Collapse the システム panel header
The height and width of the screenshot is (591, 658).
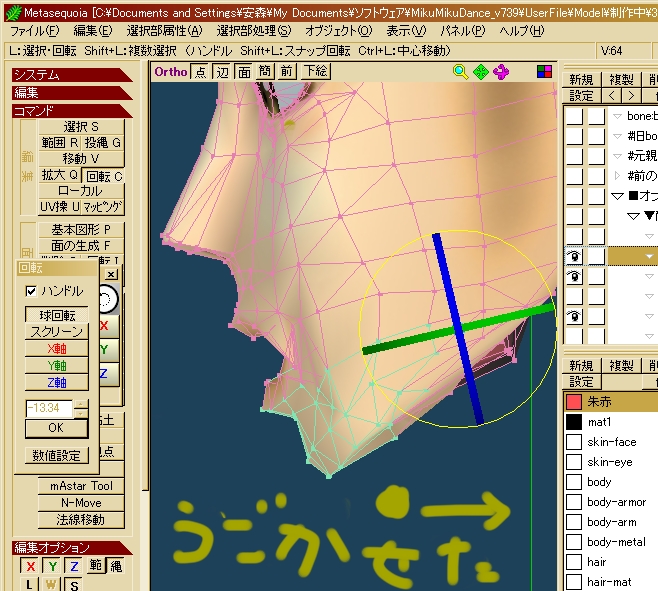pos(71,75)
